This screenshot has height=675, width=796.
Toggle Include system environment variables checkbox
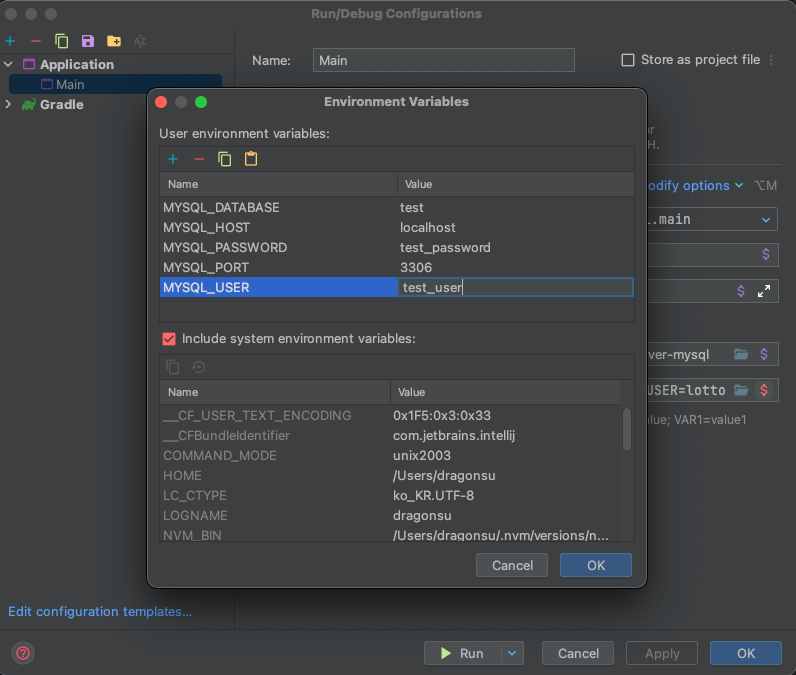point(169,339)
